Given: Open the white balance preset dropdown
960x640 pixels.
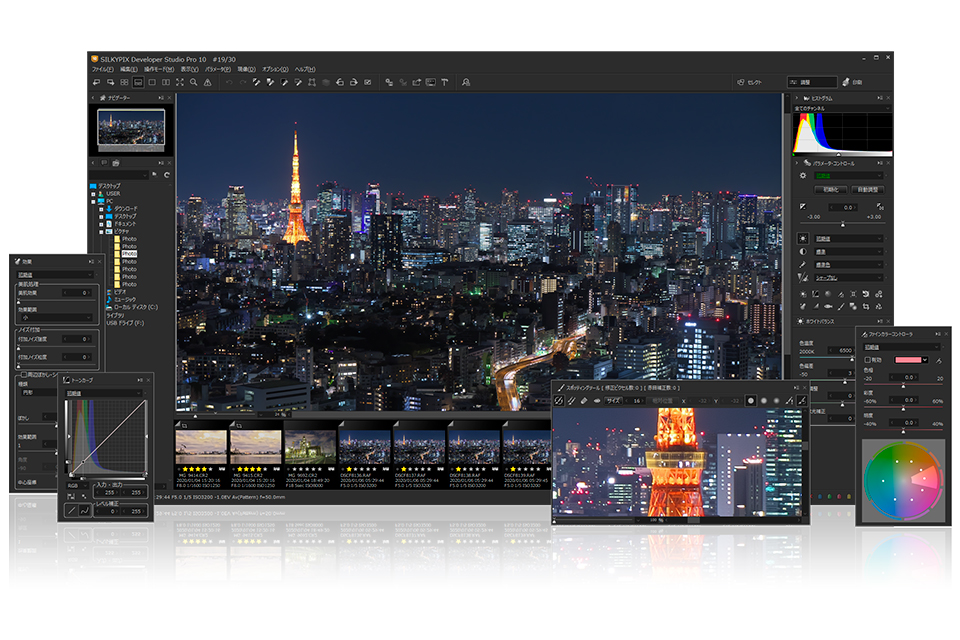Looking at the screenshot, I should pyautogui.click(x=848, y=238).
